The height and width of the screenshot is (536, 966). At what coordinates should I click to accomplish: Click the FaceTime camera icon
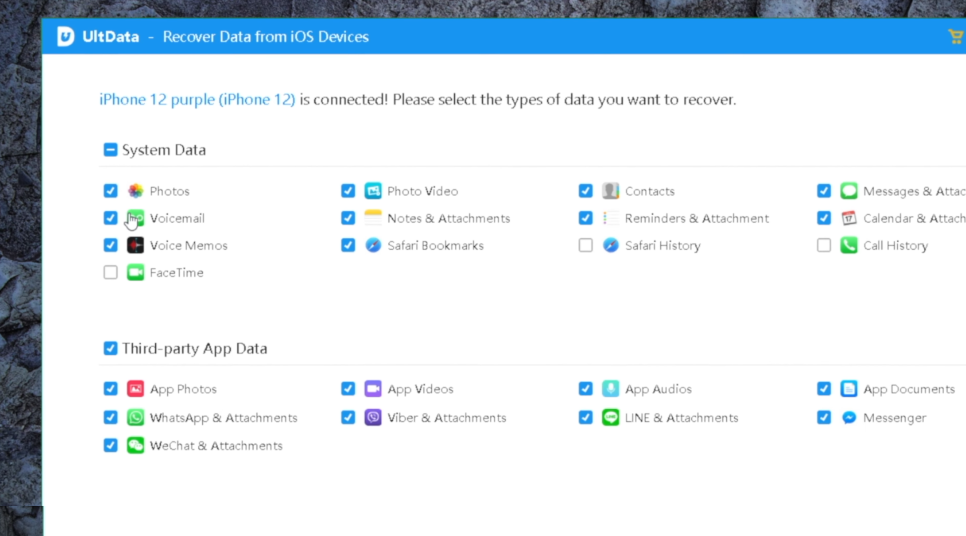click(136, 272)
